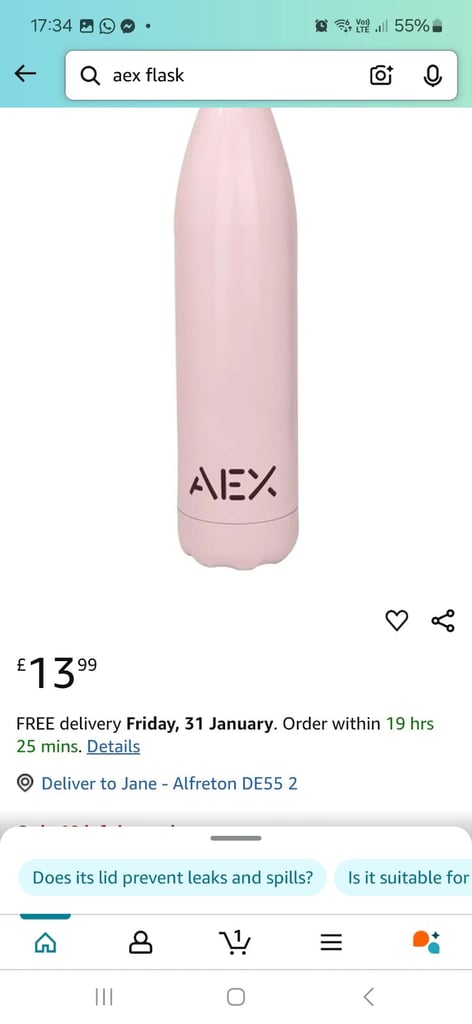The image size is (472, 1024).
Task: Open the hamburger menu tab
Action: click(331, 942)
